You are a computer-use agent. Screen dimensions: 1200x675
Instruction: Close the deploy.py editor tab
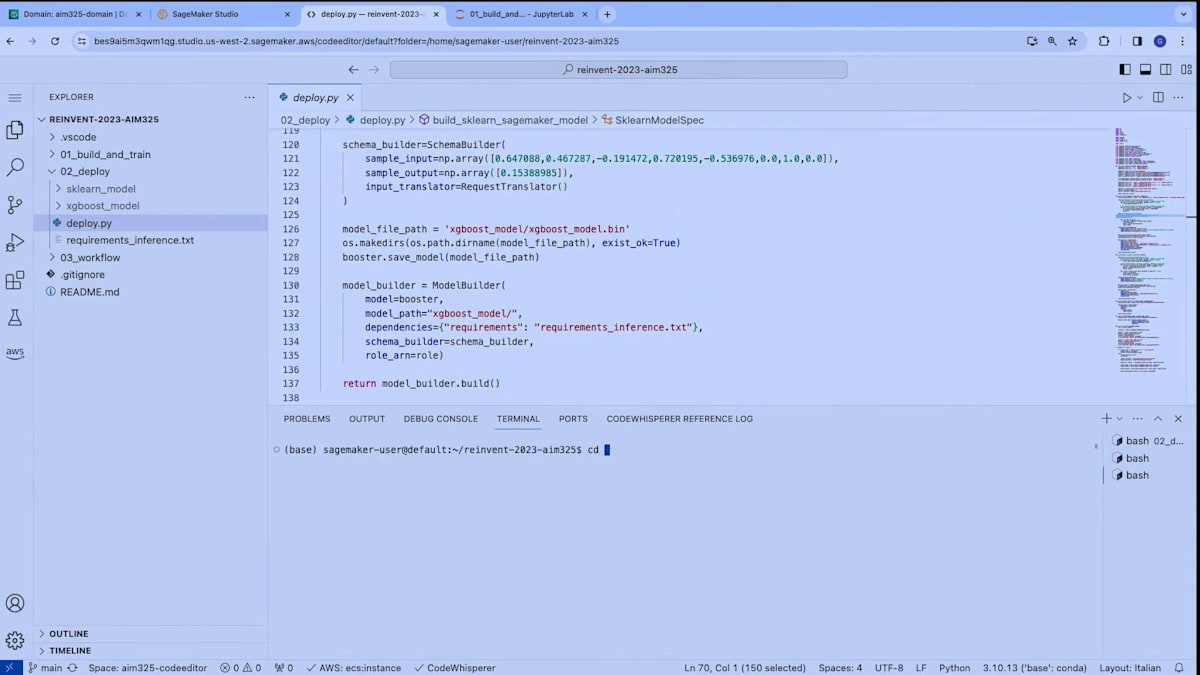tap(351, 98)
